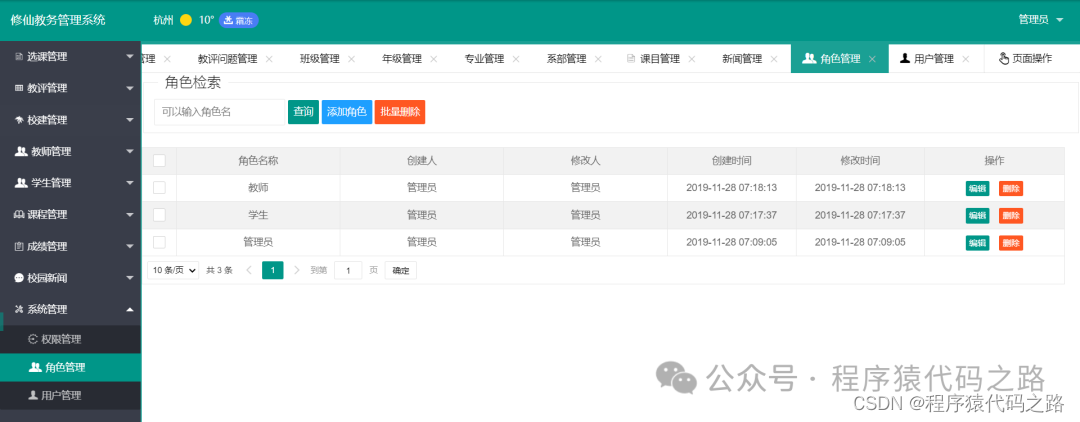Click the 权限管理 submenu icon

(32, 339)
